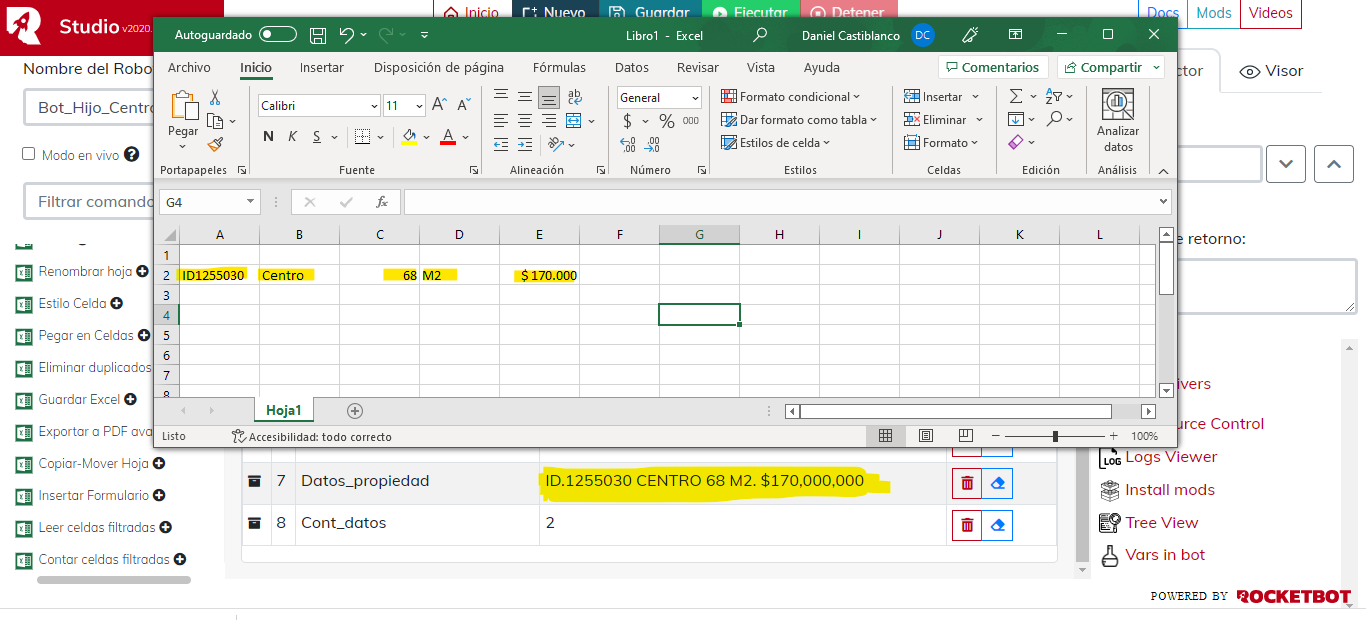Open the Fórmulas ribbon tab

[x=559, y=68]
